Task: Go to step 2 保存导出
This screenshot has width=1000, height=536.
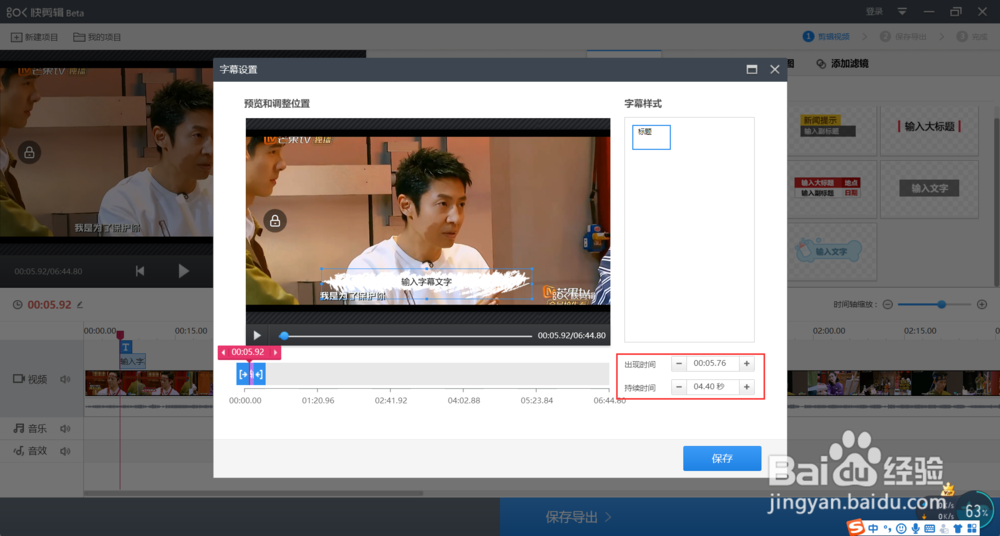Action: [903, 36]
